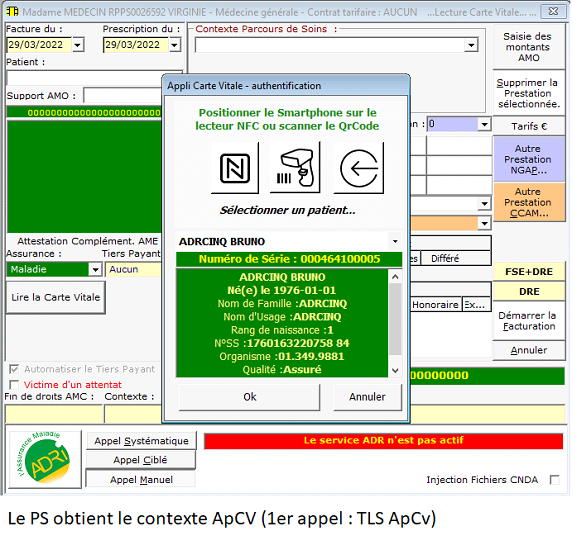Image resolution: width=573 pixels, height=547 pixels.
Task: Enable Injection Fichiers CNDA checkbox
Action: pos(554,480)
